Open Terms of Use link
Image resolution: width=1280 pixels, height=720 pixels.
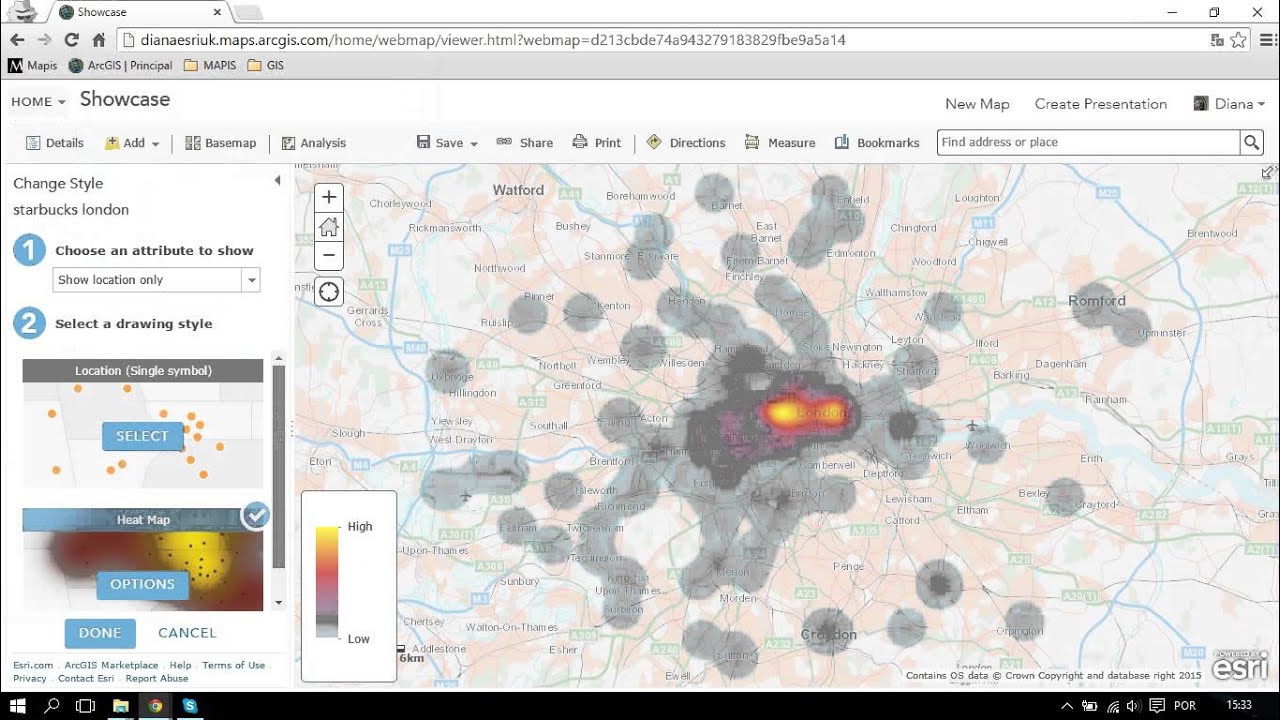pyautogui.click(x=233, y=665)
